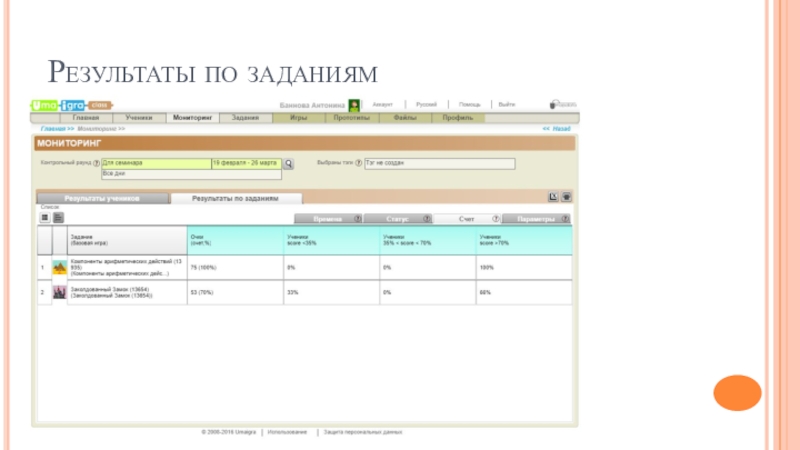
Task: Click the Umaigra class logo
Action: (71, 105)
